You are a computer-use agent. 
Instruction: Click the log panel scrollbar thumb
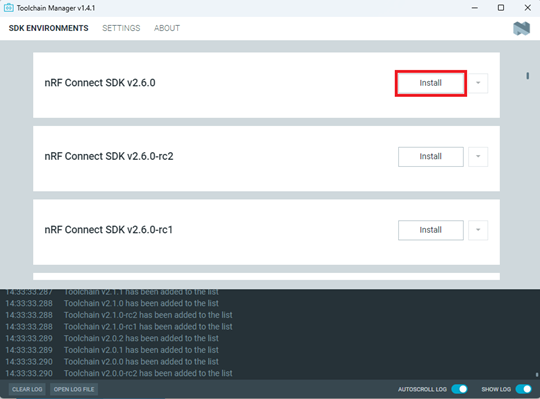[x=537, y=375]
